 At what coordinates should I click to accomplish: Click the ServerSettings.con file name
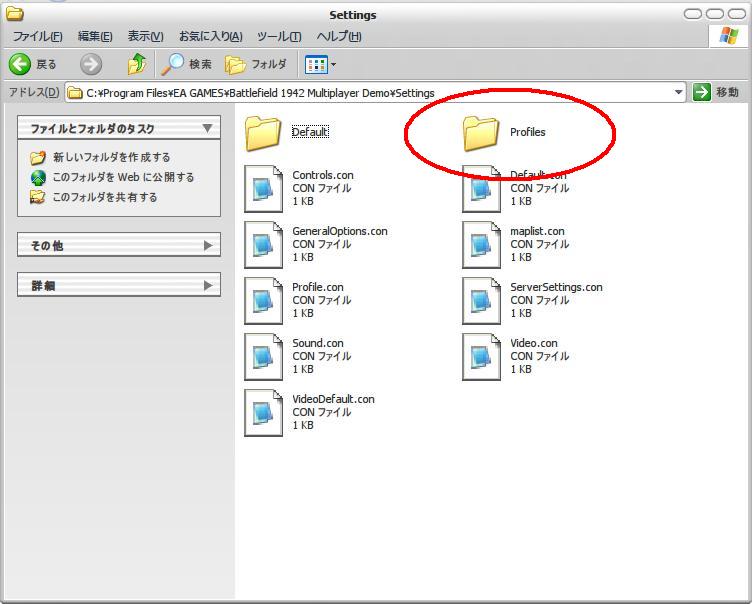tap(556, 287)
